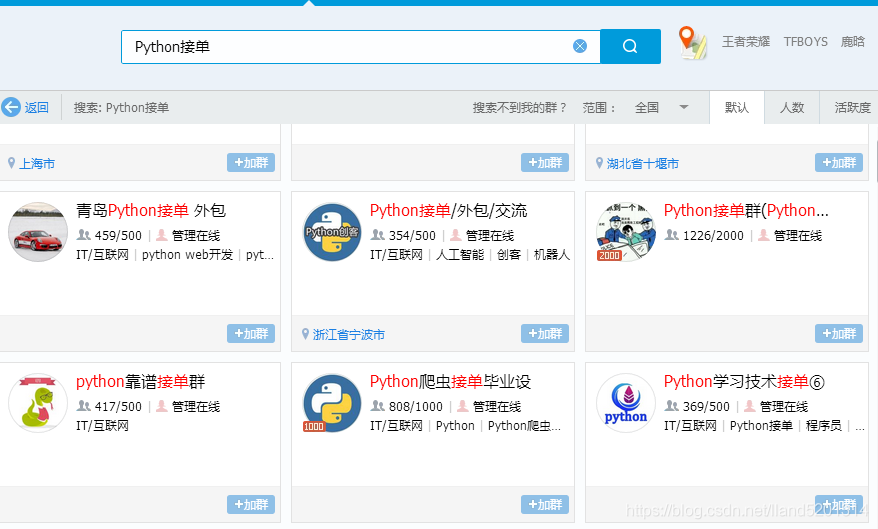The width and height of the screenshot is (878, 529).
Task: Click the 鹿晗 hot search keyword
Action: click(852, 42)
